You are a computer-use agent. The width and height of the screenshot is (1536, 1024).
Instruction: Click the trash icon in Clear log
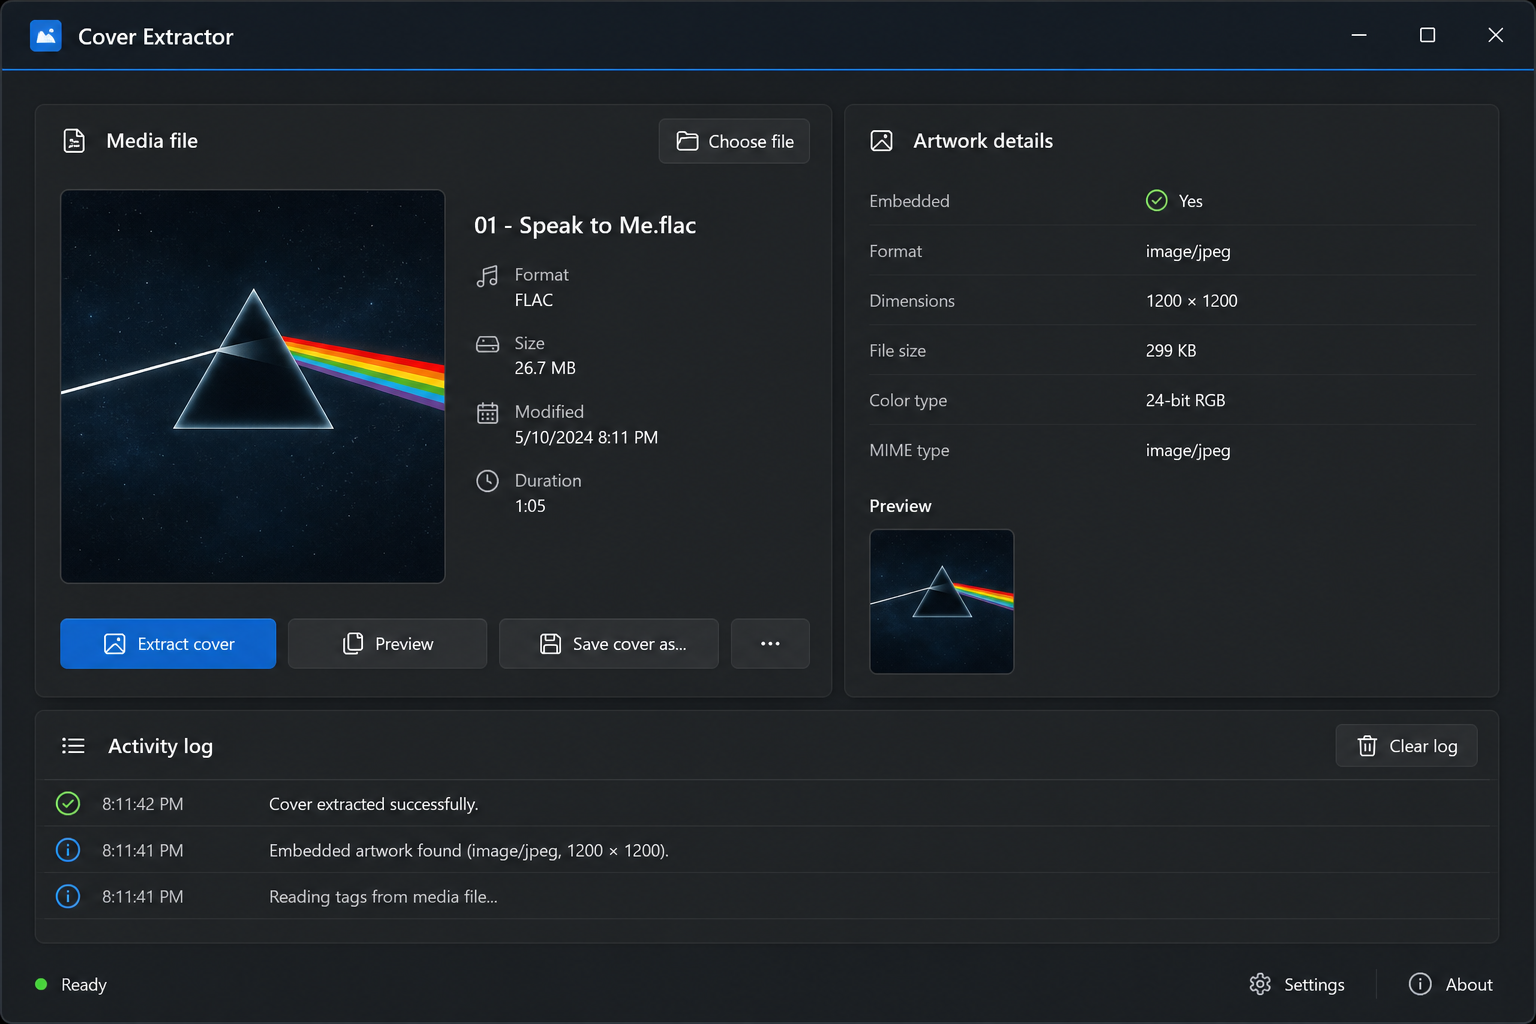point(1367,746)
